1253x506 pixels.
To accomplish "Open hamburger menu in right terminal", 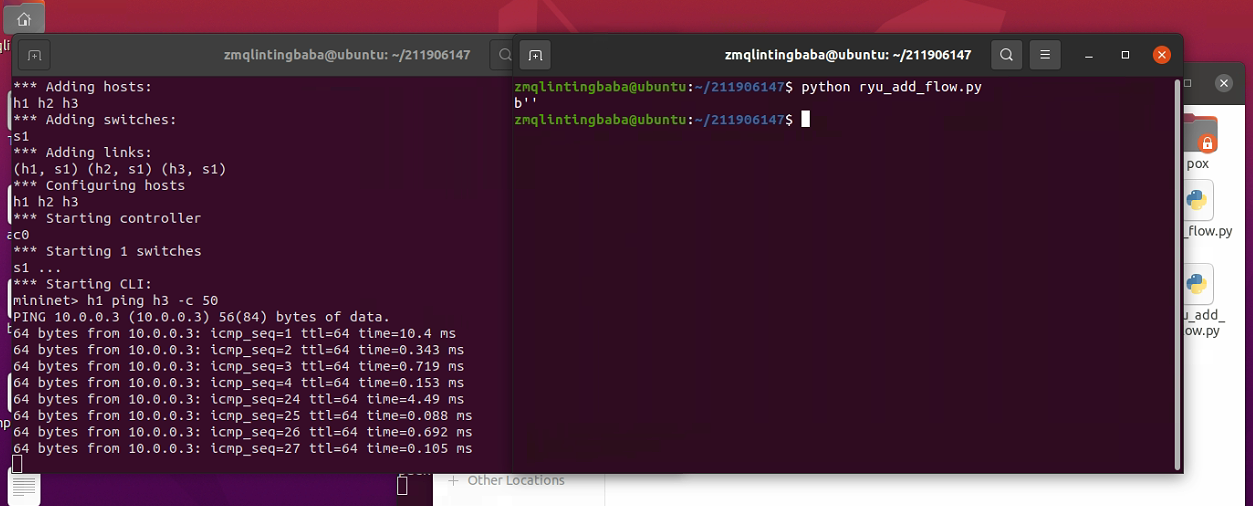I will tap(1045, 55).
